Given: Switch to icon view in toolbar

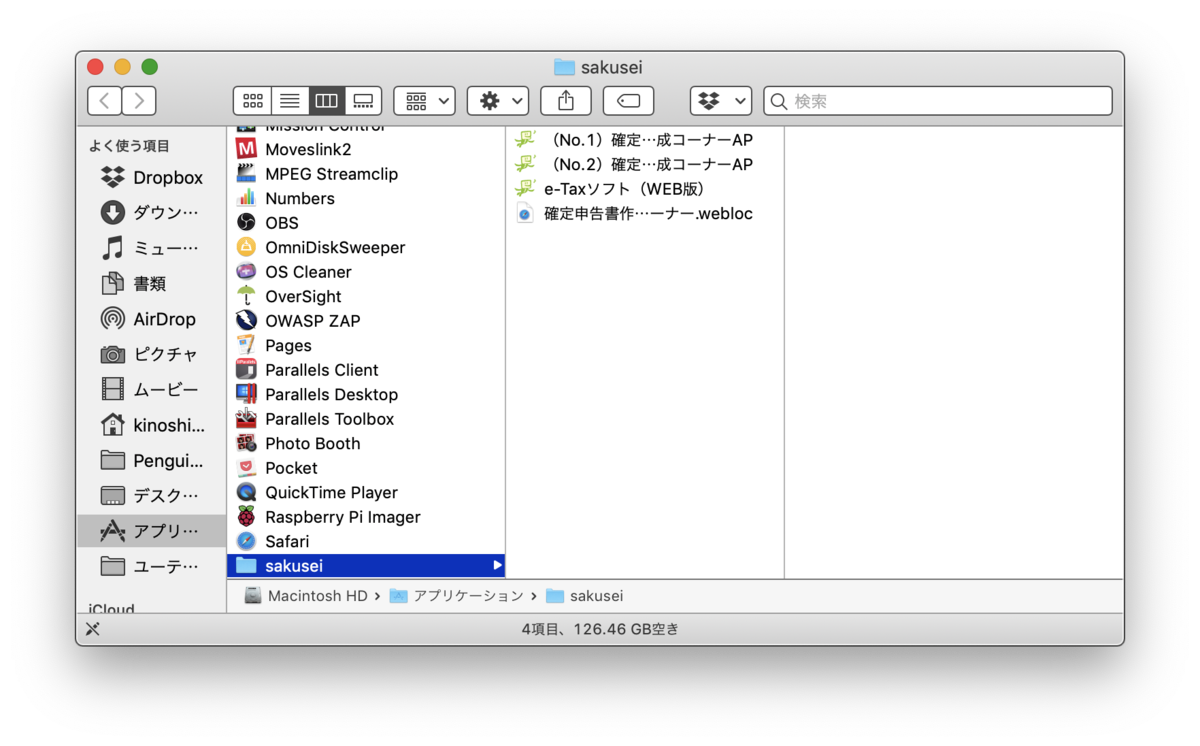Looking at the screenshot, I should pyautogui.click(x=253, y=101).
